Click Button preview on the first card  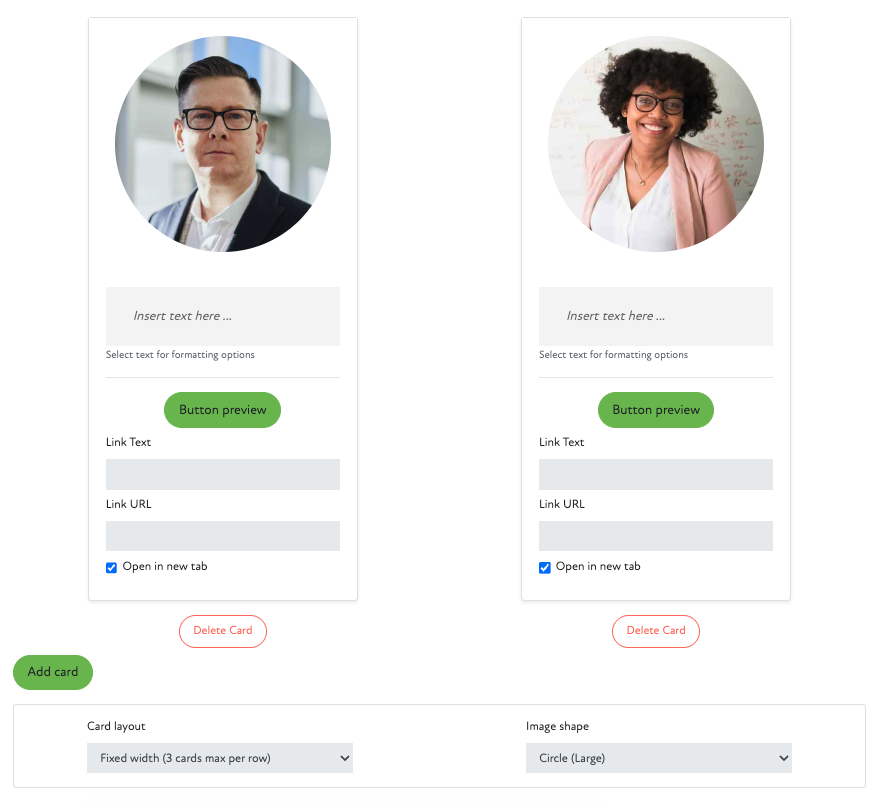pyautogui.click(x=222, y=410)
